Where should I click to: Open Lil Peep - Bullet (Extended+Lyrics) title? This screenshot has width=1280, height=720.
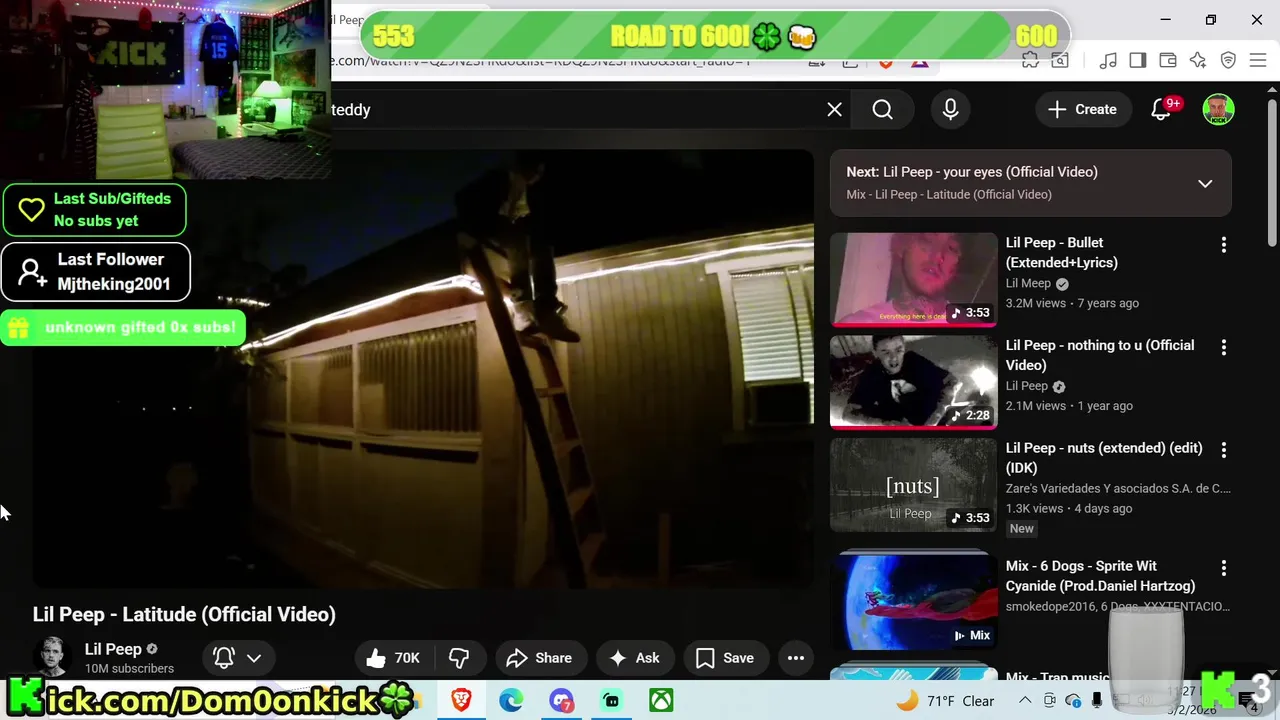click(x=1062, y=253)
